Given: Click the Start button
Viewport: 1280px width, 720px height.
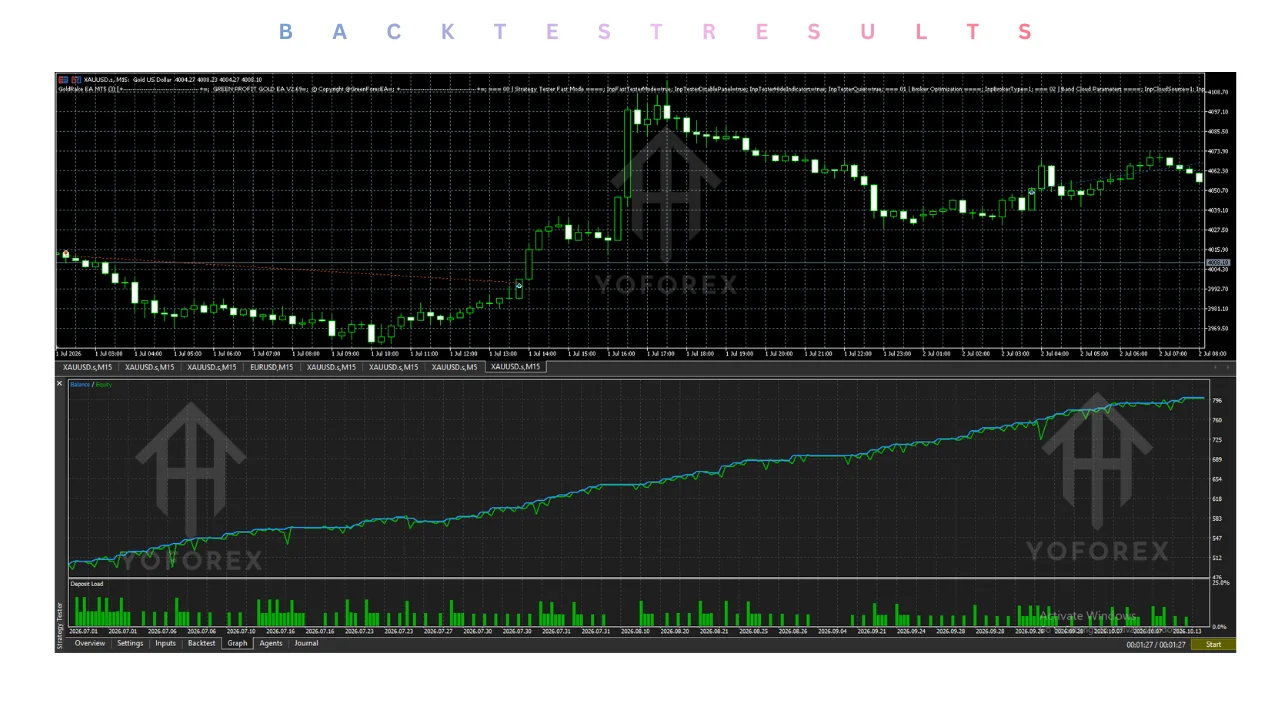Looking at the screenshot, I should 1213,645.
